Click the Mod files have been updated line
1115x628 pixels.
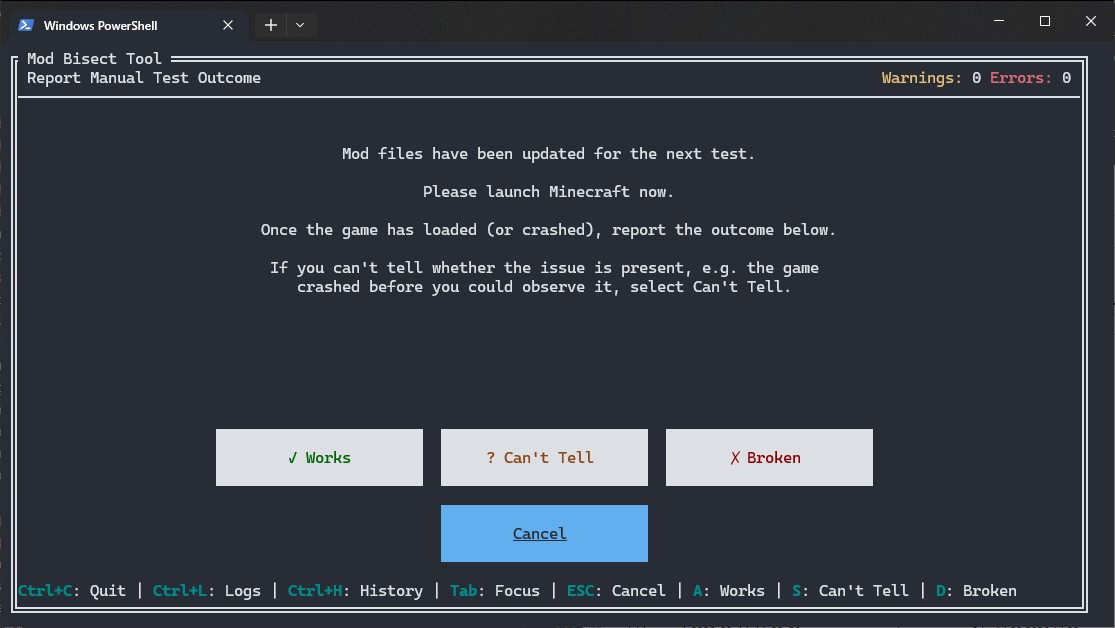click(x=548, y=154)
